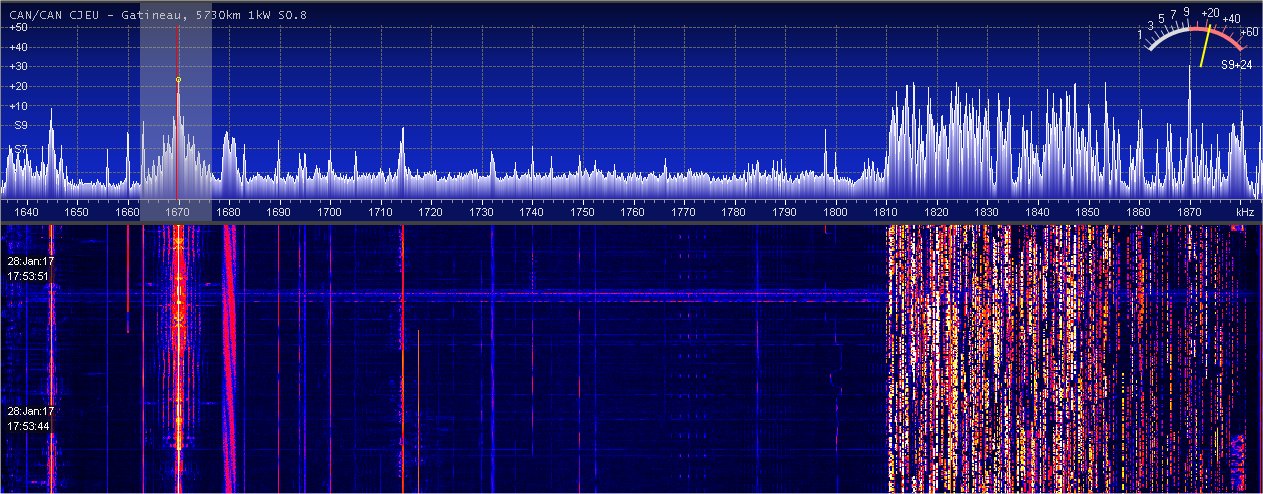Click the +50 dB scale label
The image size is (1263, 494).
point(18,28)
